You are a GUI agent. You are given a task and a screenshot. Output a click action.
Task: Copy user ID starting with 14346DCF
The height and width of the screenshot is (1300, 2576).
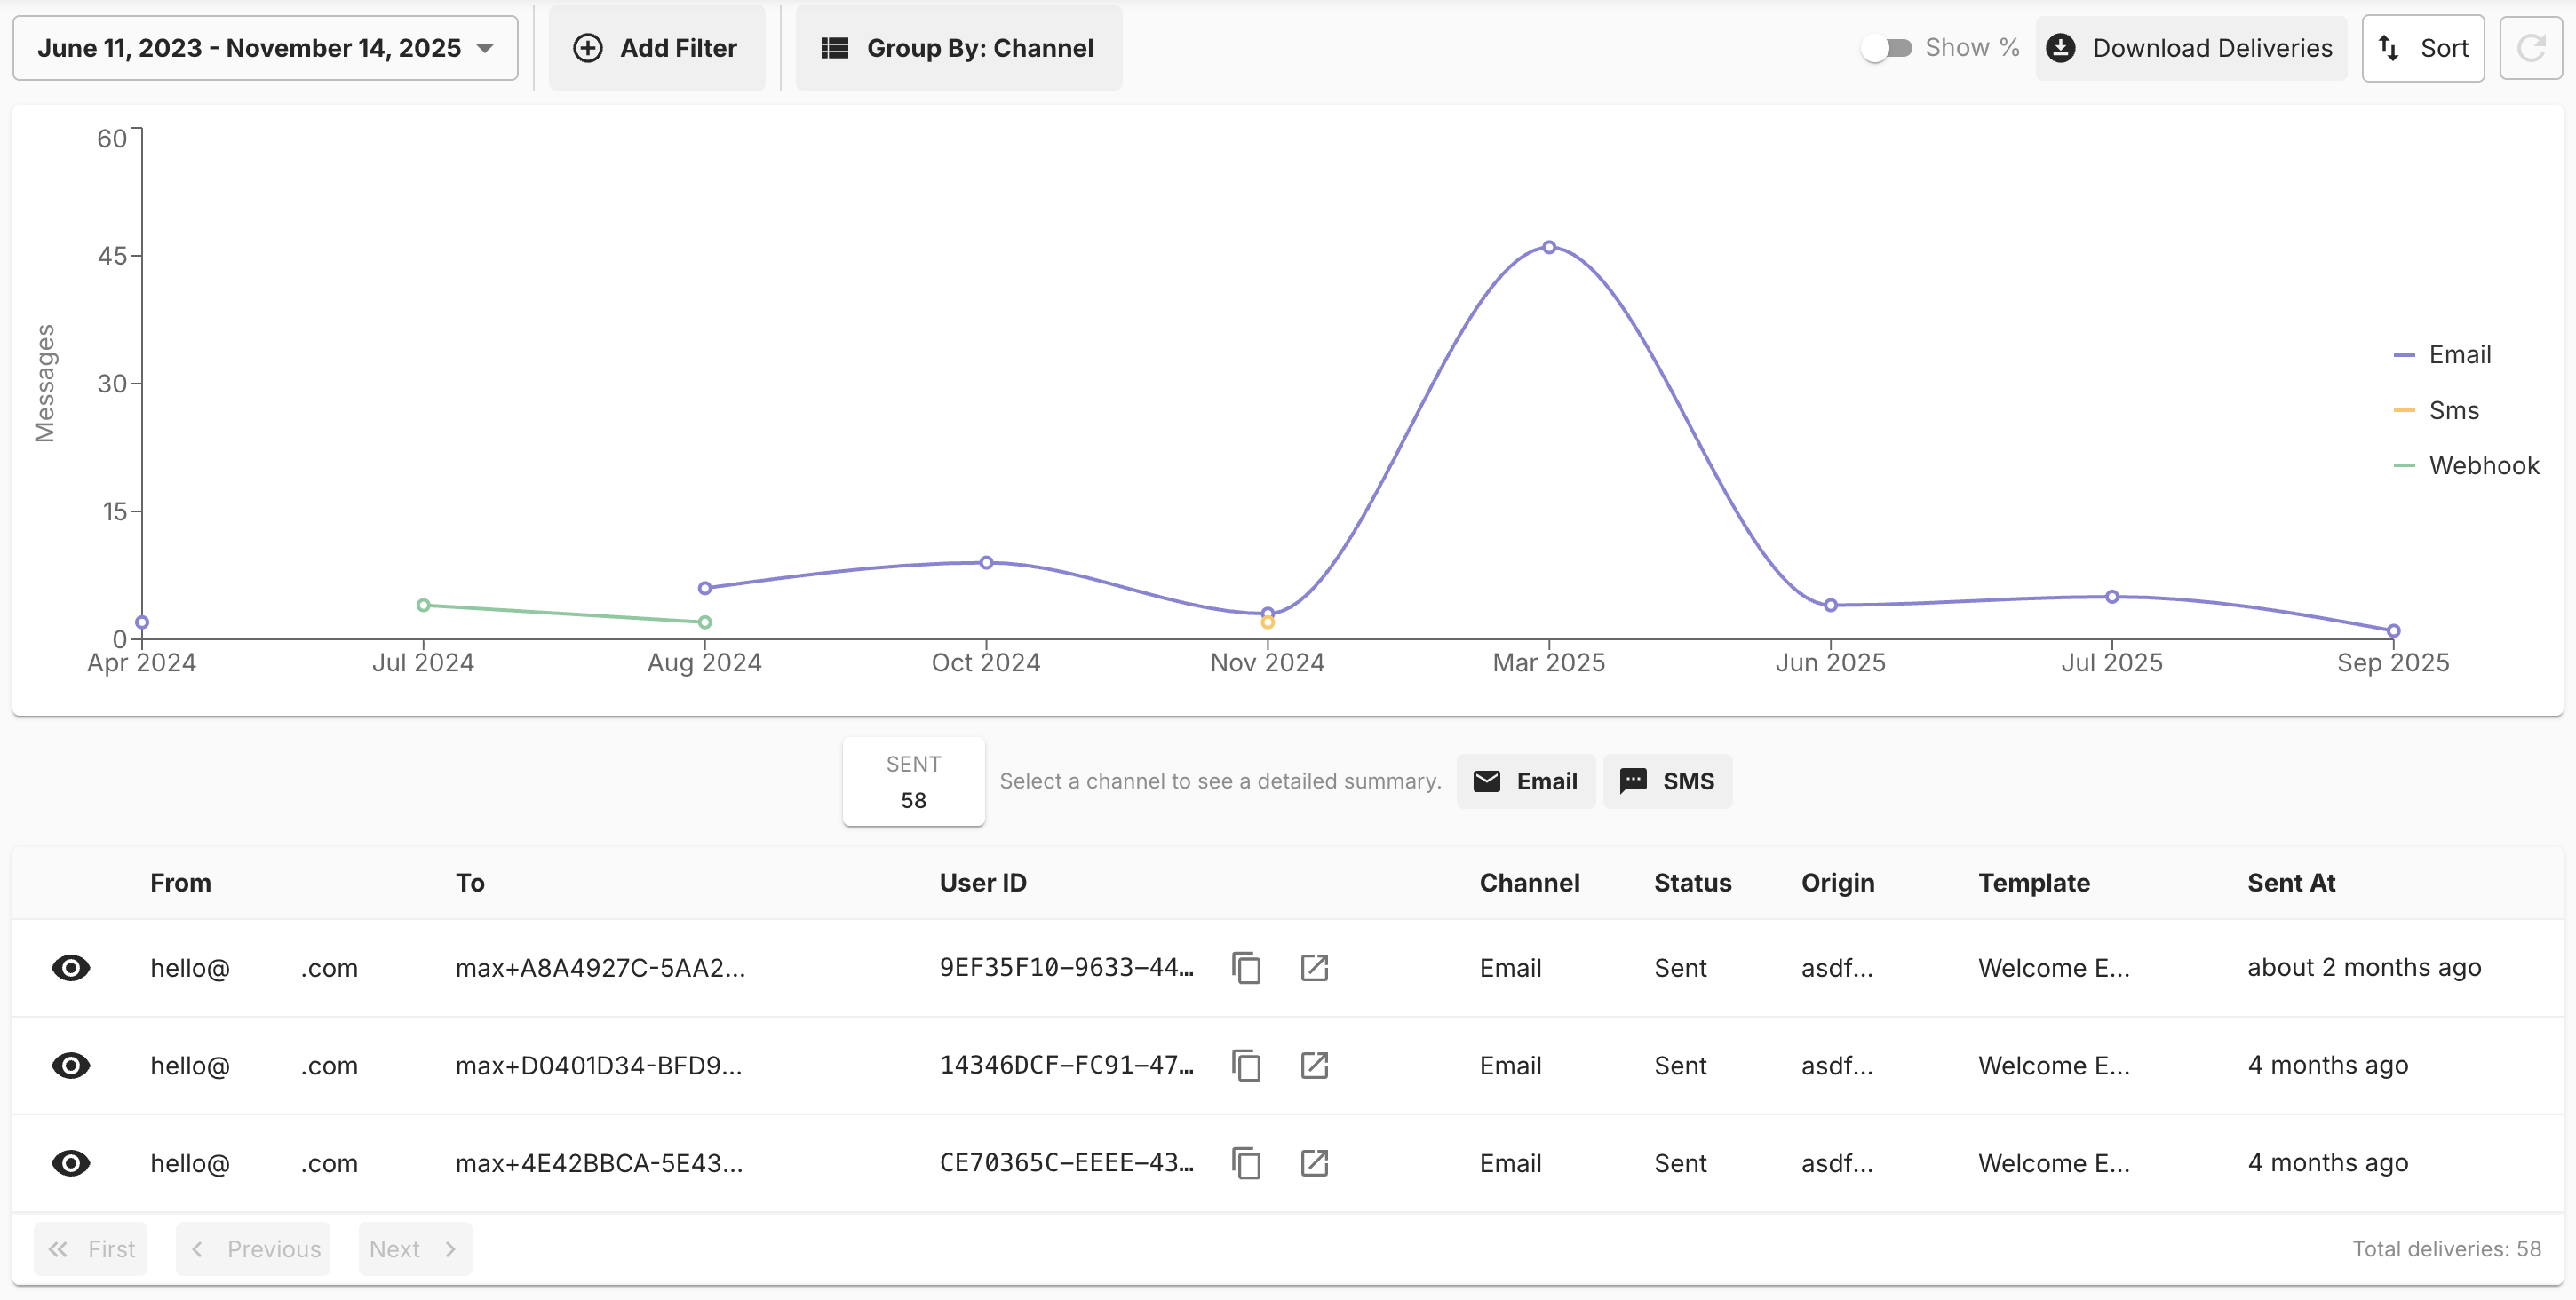(1246, 1066)
